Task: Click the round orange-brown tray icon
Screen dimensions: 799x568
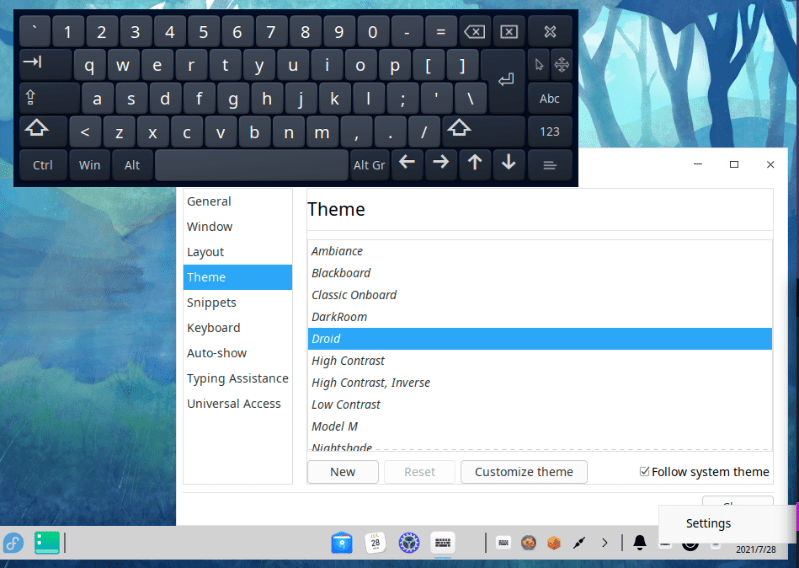Action: click(528, 543)
